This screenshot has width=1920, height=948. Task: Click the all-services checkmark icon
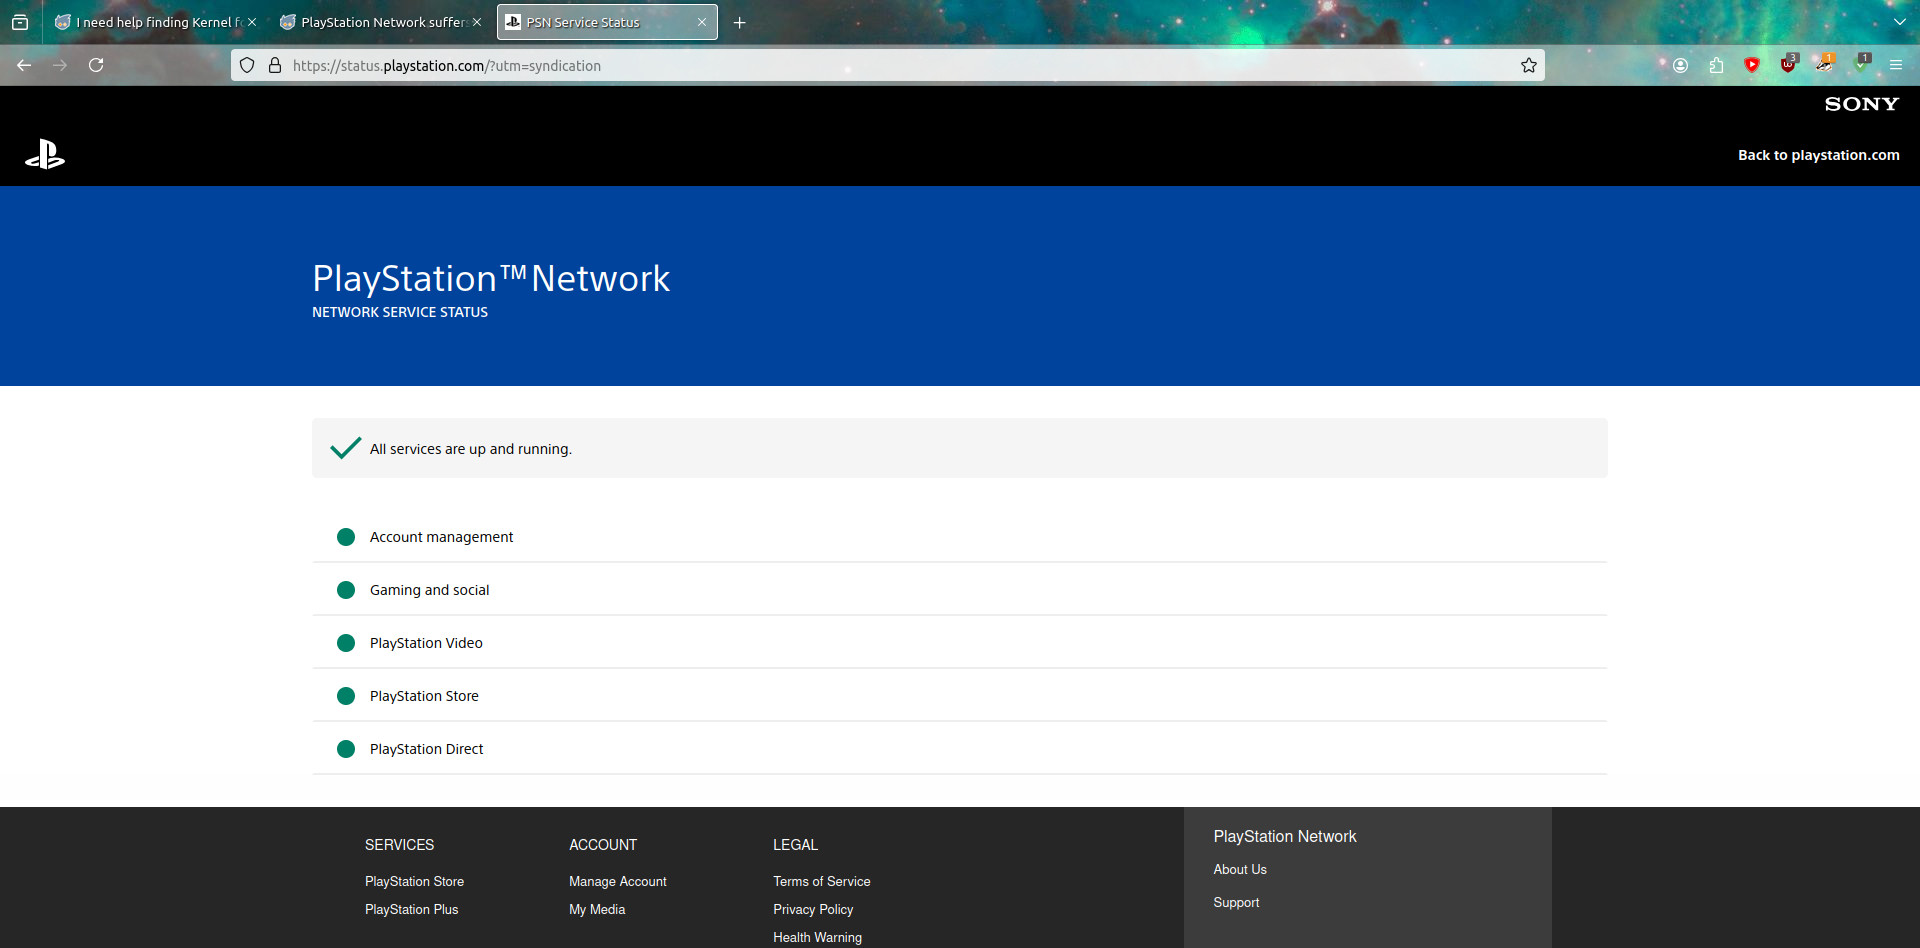[345, 448]
